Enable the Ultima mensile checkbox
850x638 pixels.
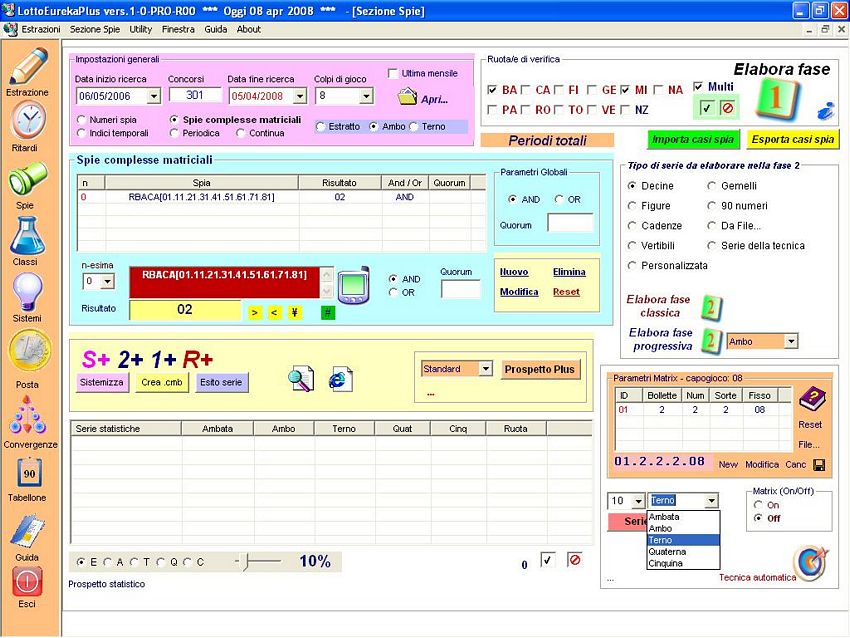point(393,74)
